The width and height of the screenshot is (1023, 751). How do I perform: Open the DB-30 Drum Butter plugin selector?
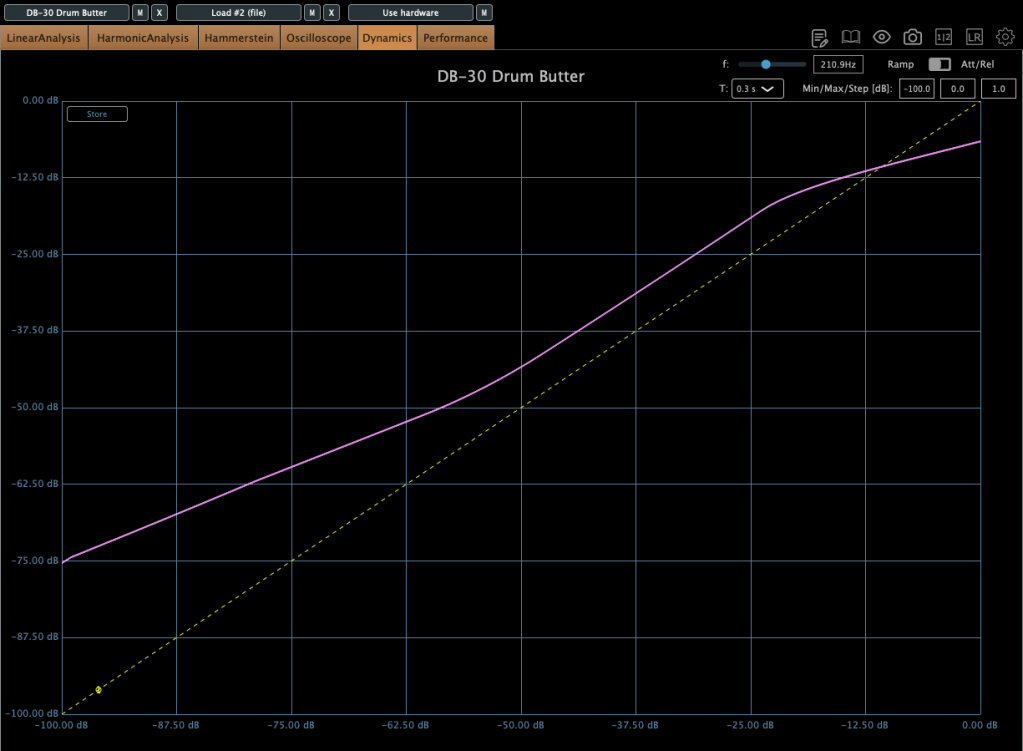[x=66, y=13]
